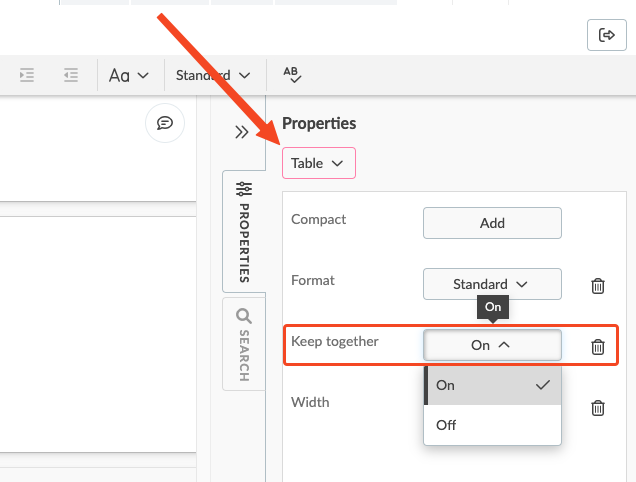The width and height of the screenshot is (636, 482).
Task: Collapse the panel with double chevron
Action: click(242, 132)
